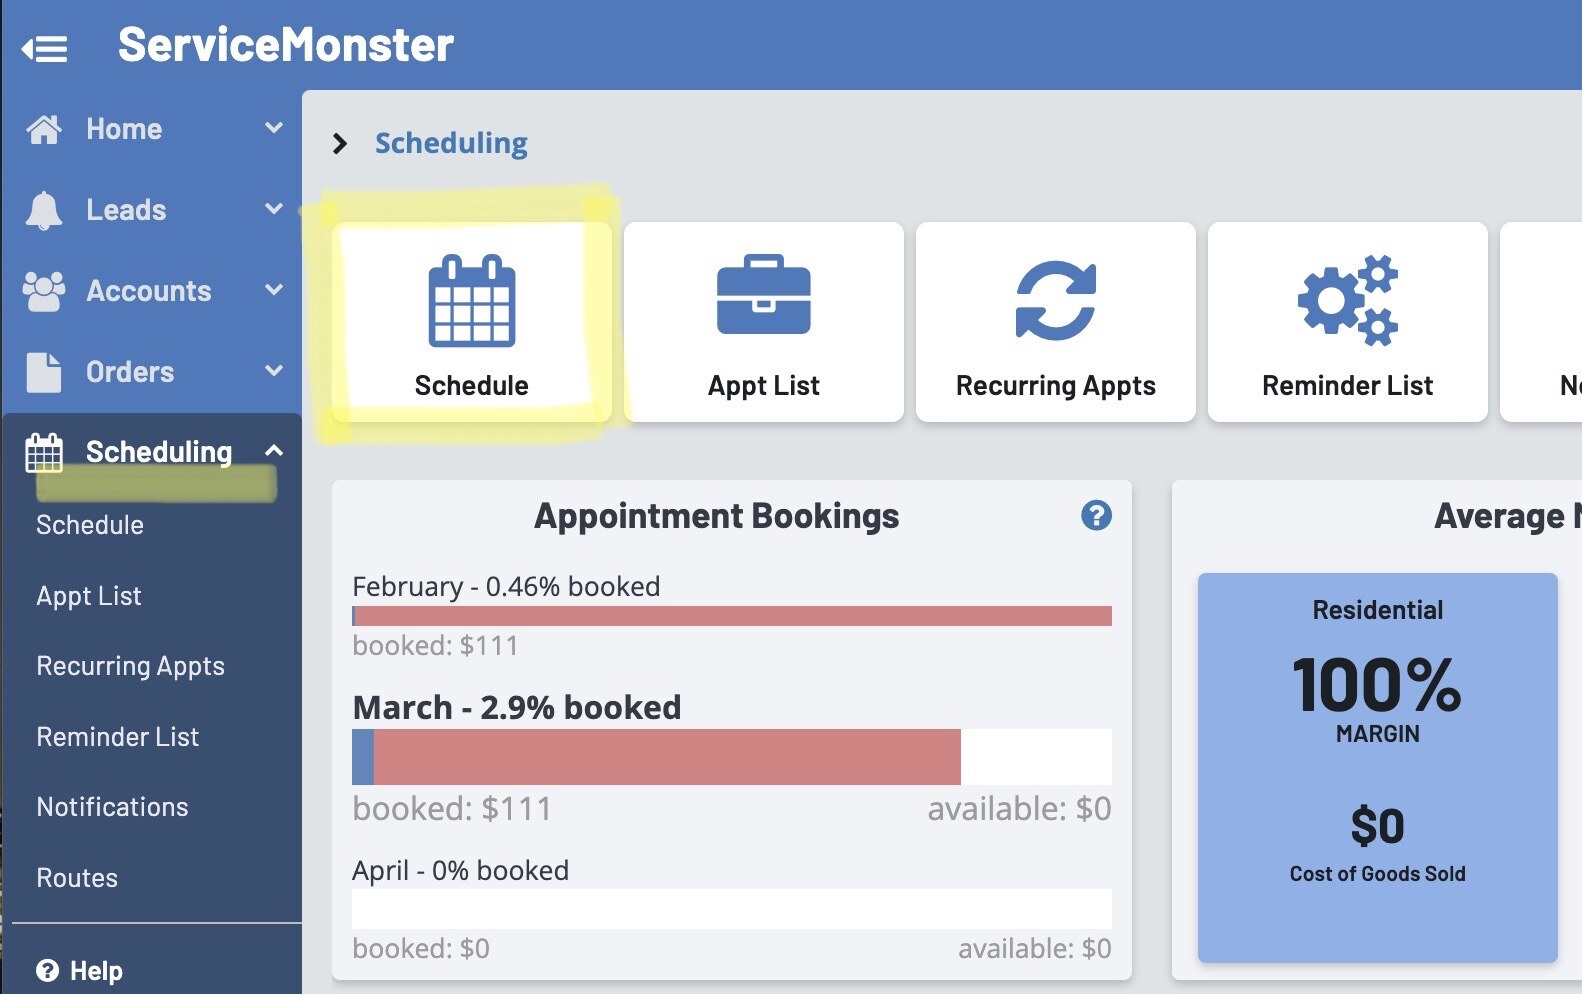
Task: Collapse sidebar with the hamburger menu icon
Action: [x=45, y=48]
